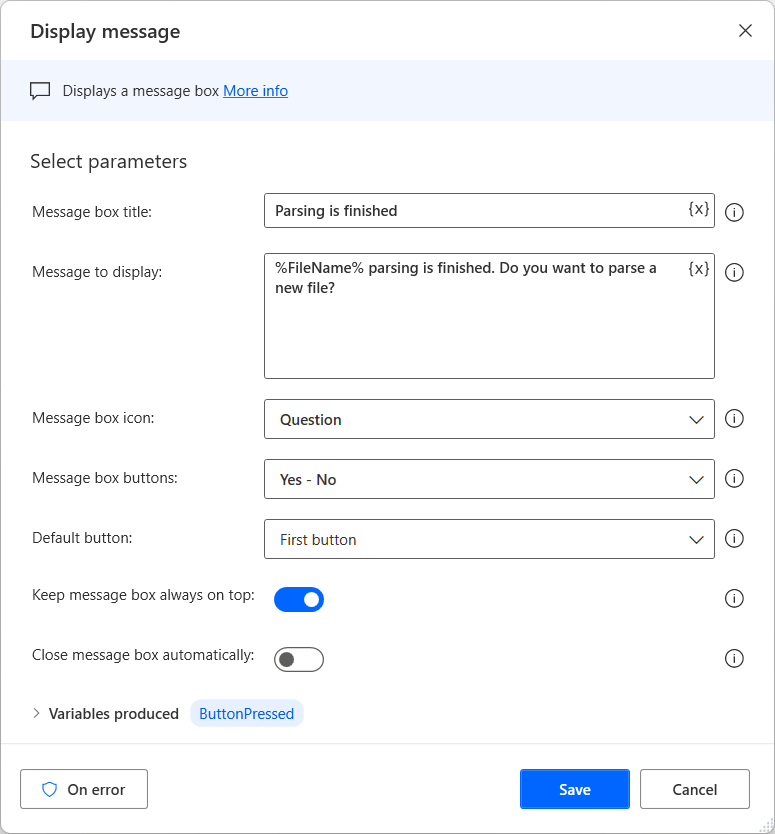Open Message box buttons dropdown

click(489, 479)
